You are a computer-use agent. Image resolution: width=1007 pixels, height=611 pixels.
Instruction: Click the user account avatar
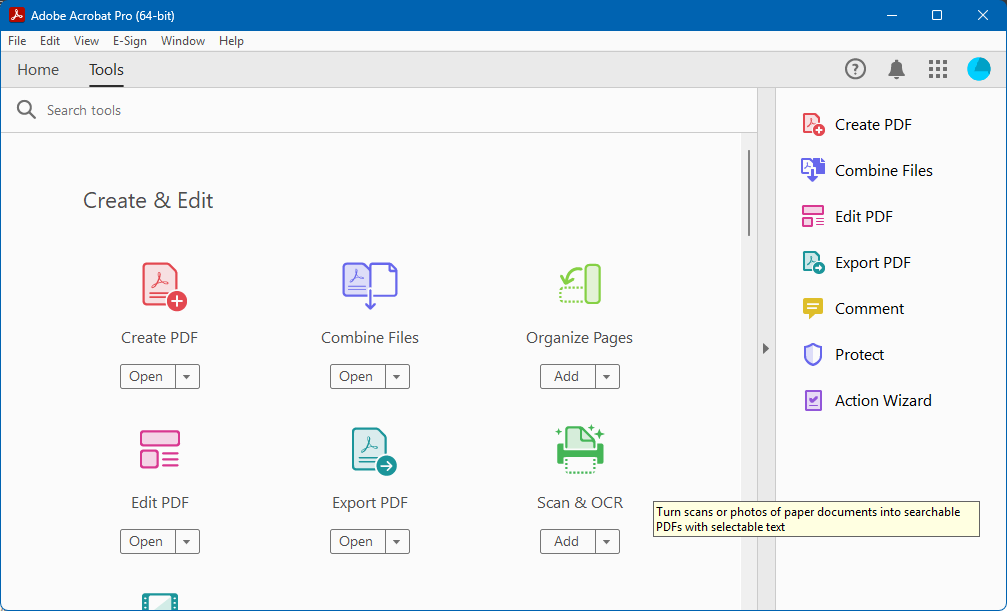click(978, 69)
